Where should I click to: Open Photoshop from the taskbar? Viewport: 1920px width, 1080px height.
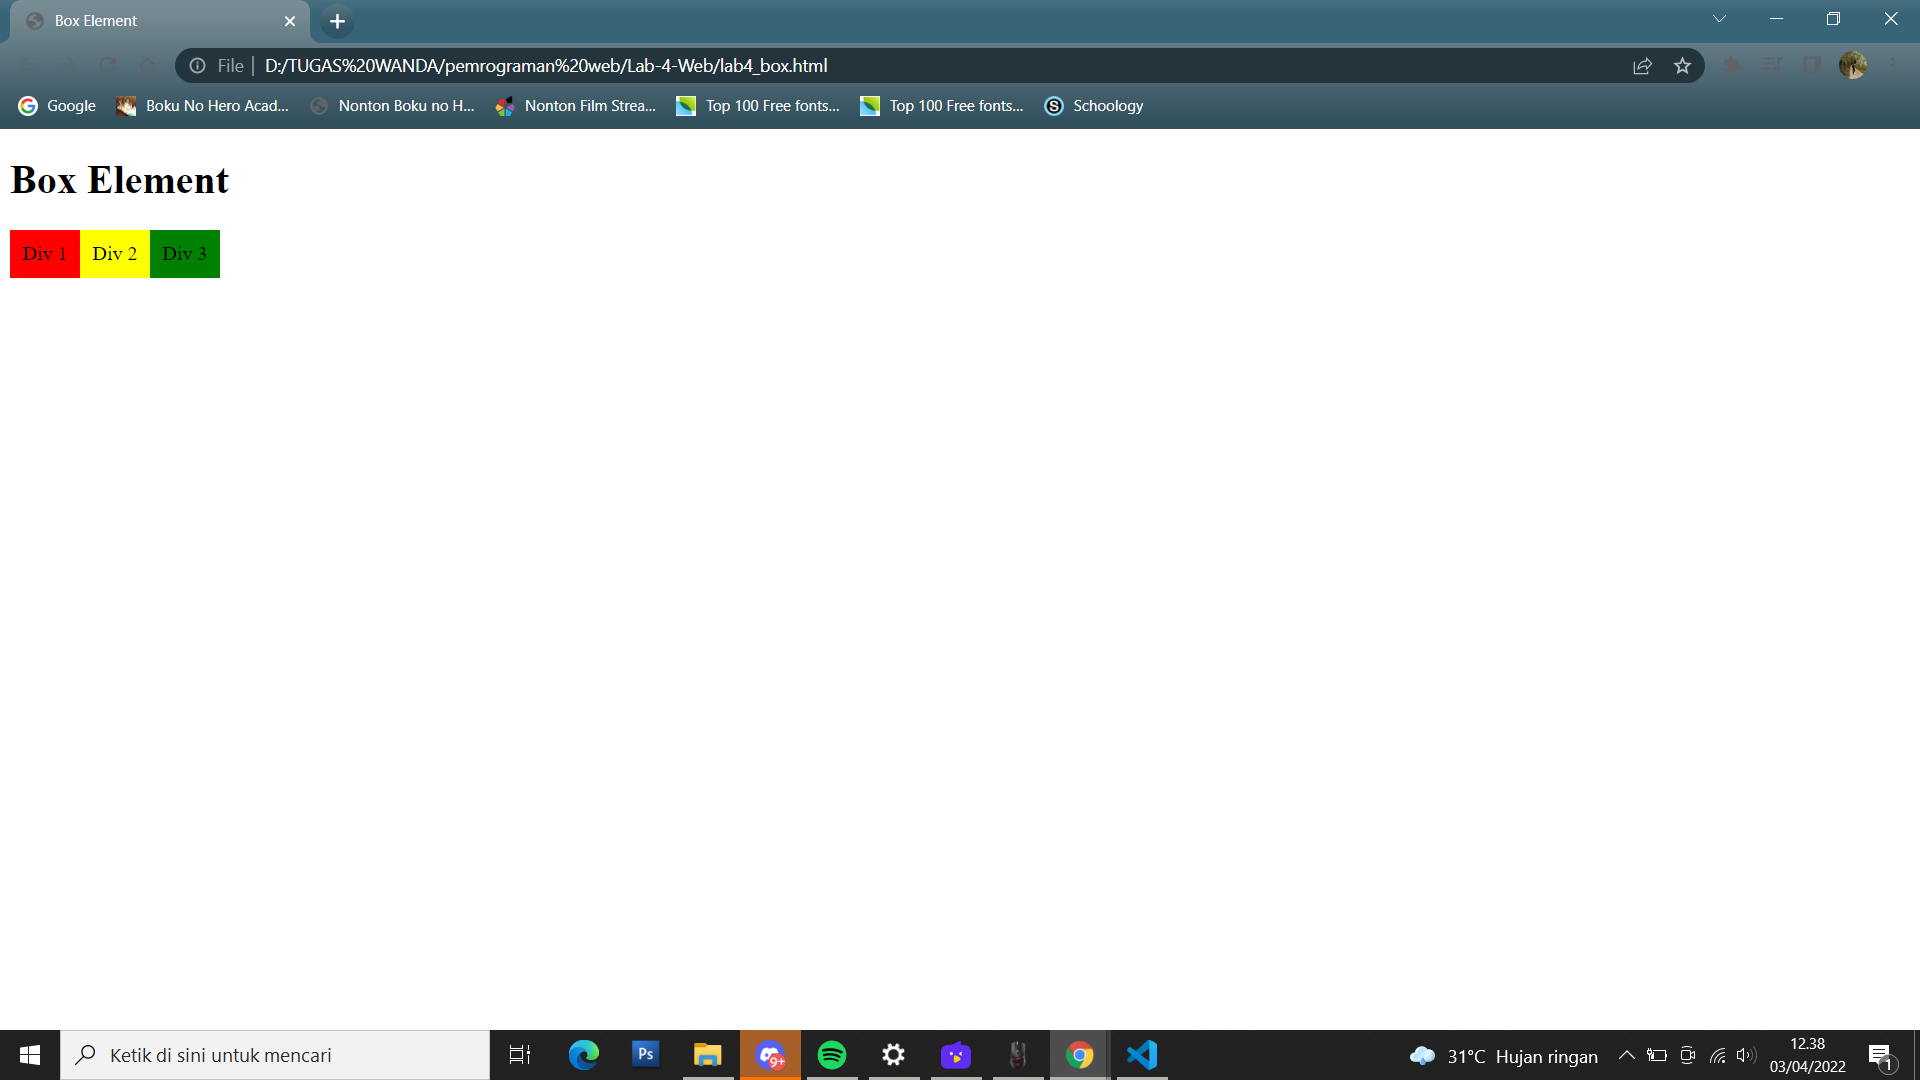pos(646,1055)
